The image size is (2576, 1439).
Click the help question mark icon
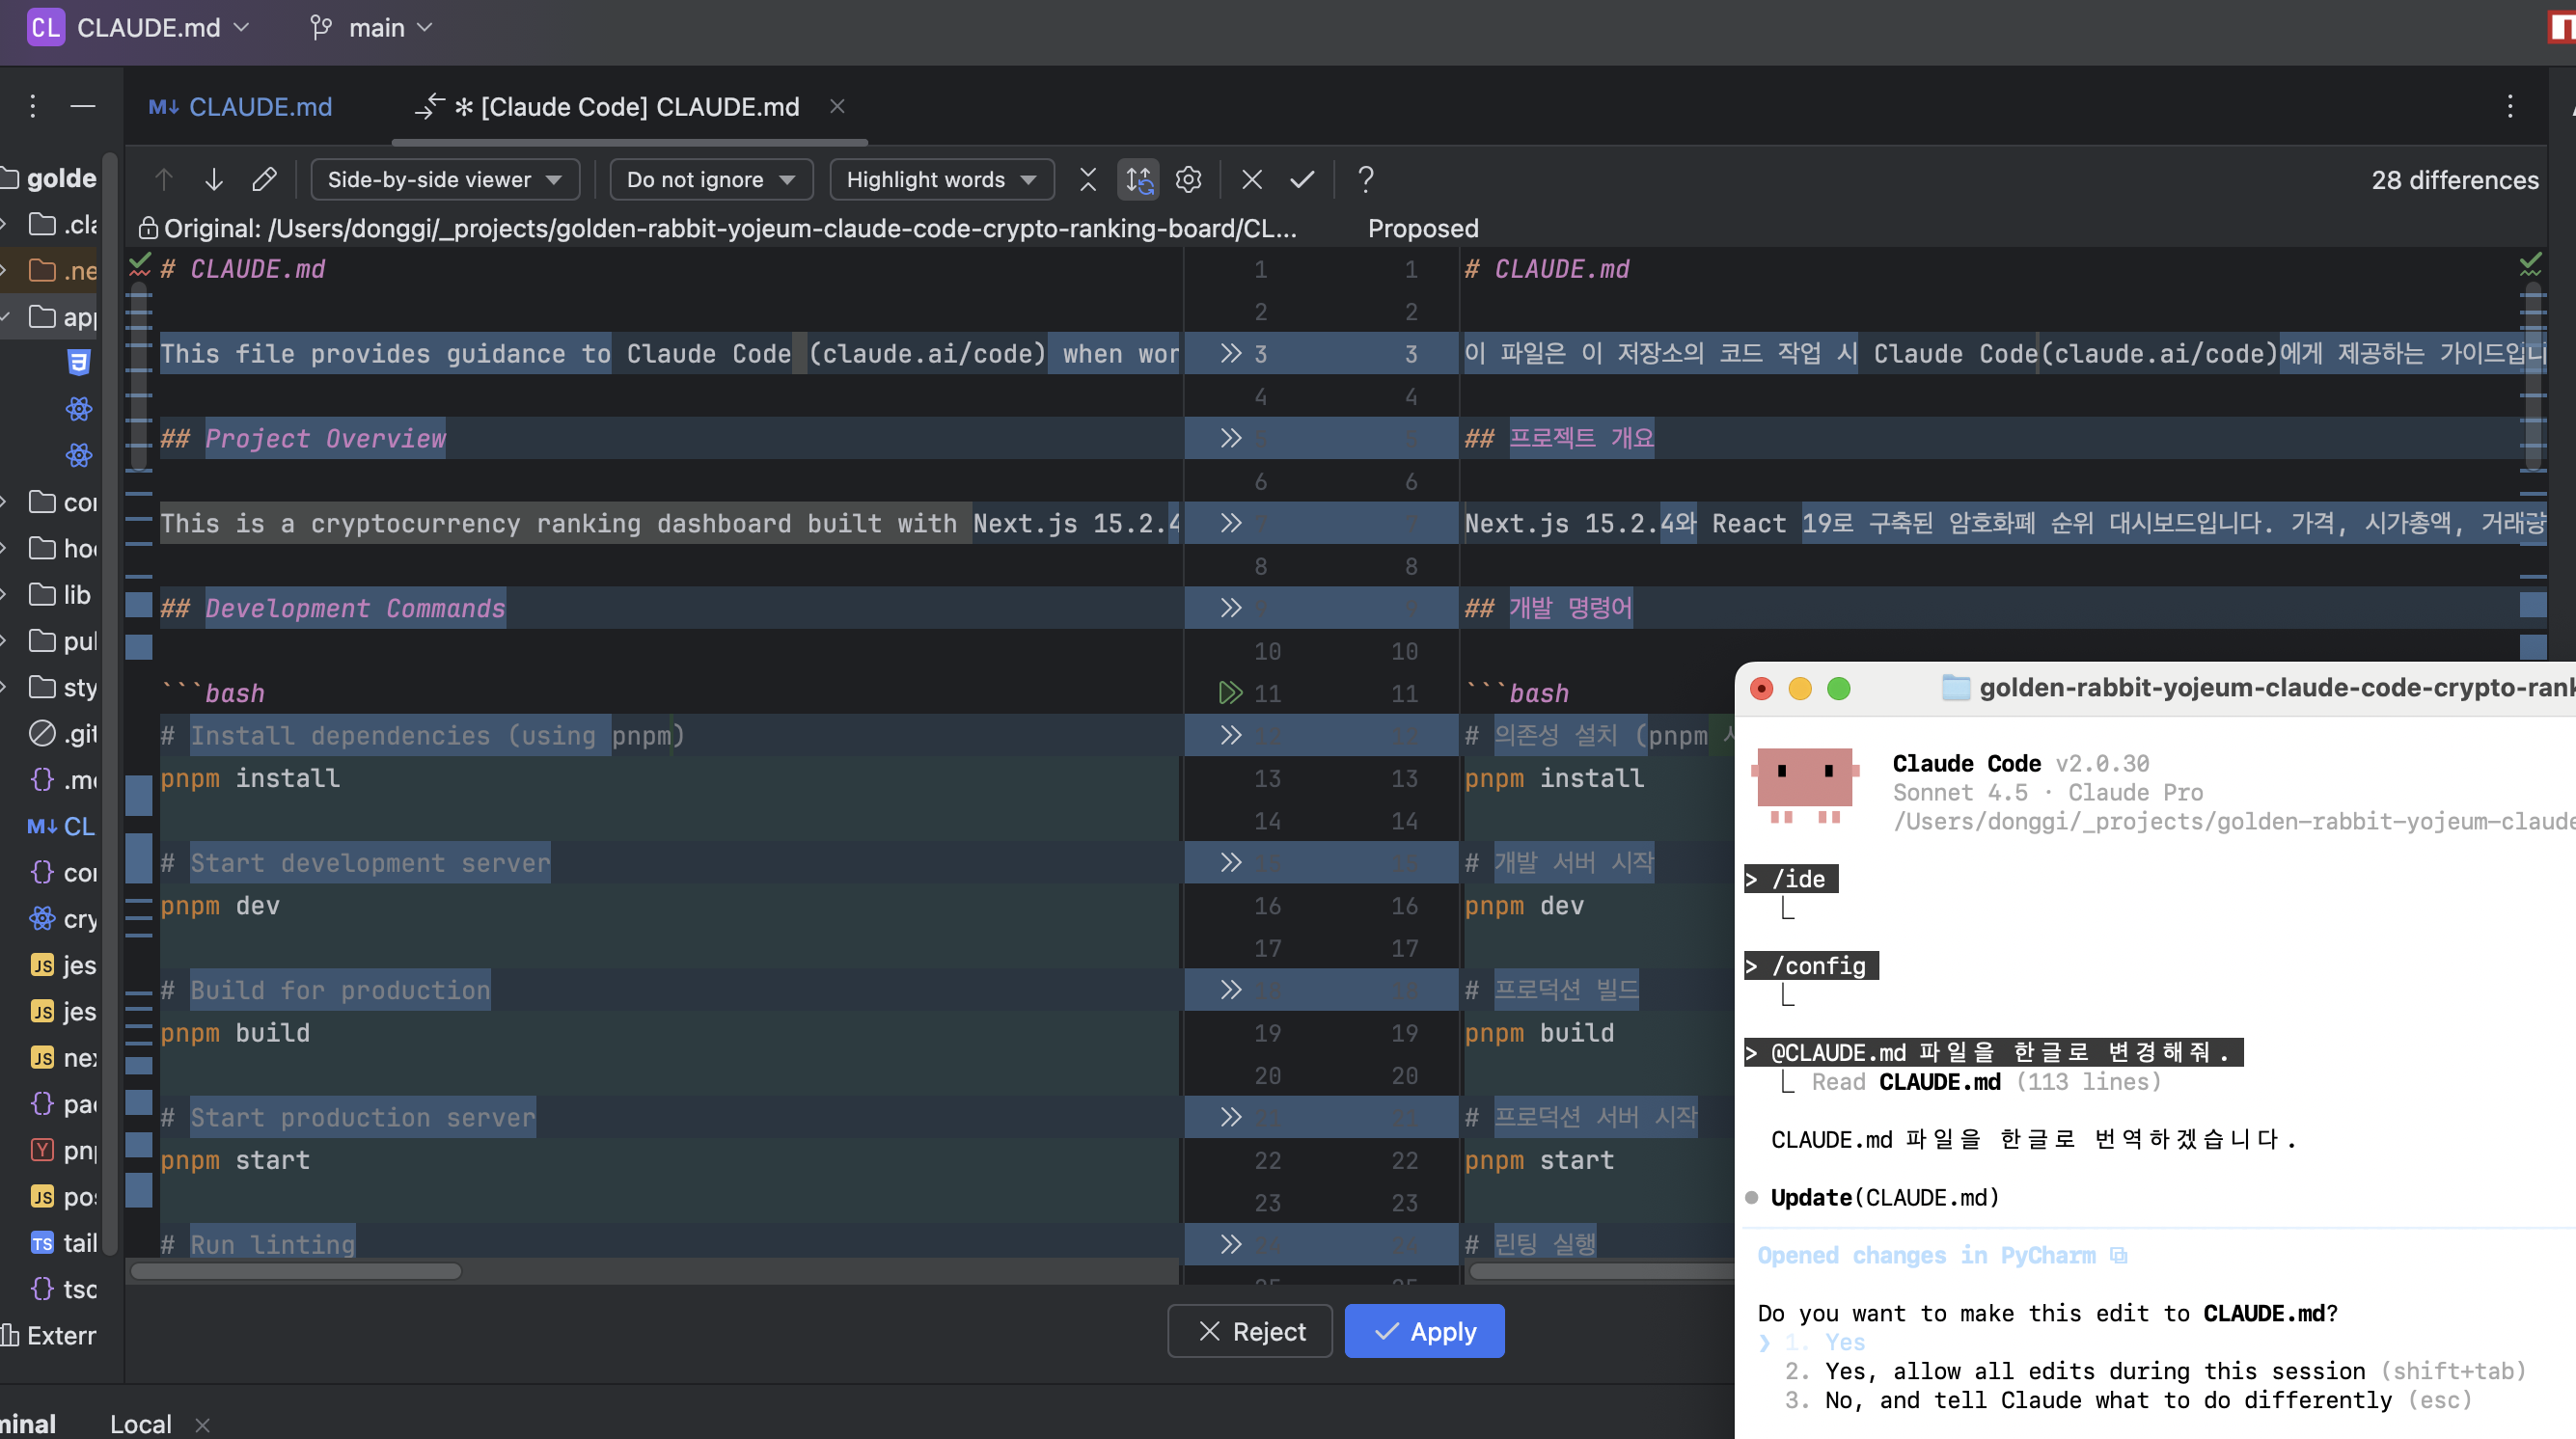(x=1365, y=180)
